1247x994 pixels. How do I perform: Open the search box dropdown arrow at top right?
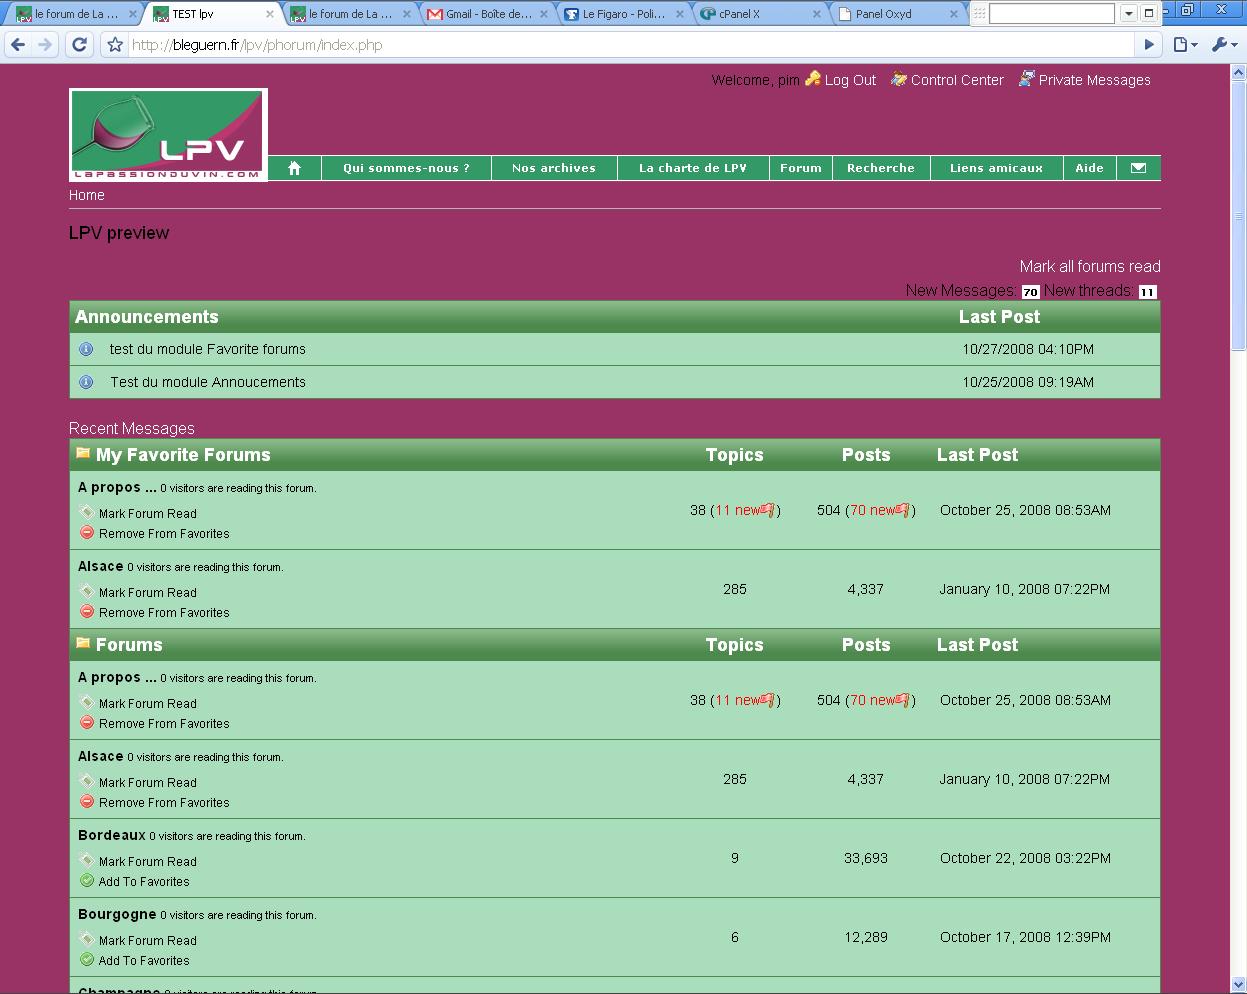1128,13
